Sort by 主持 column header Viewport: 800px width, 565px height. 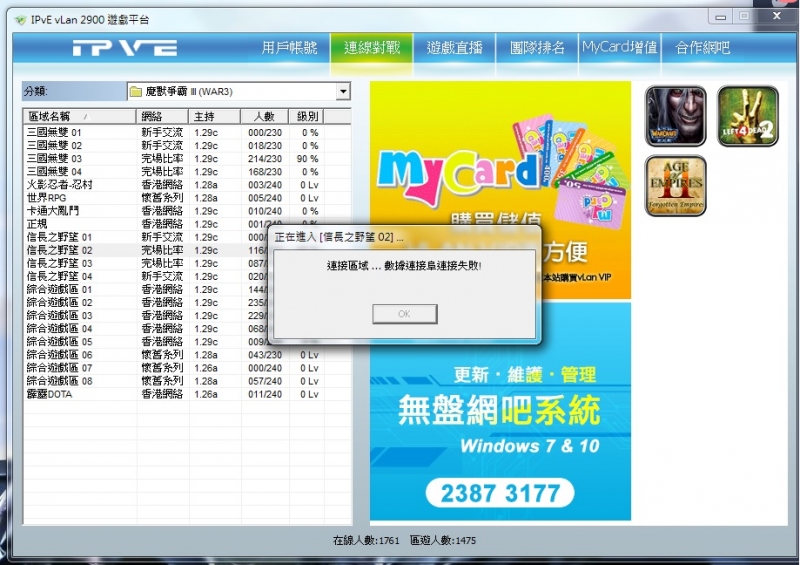214,116
